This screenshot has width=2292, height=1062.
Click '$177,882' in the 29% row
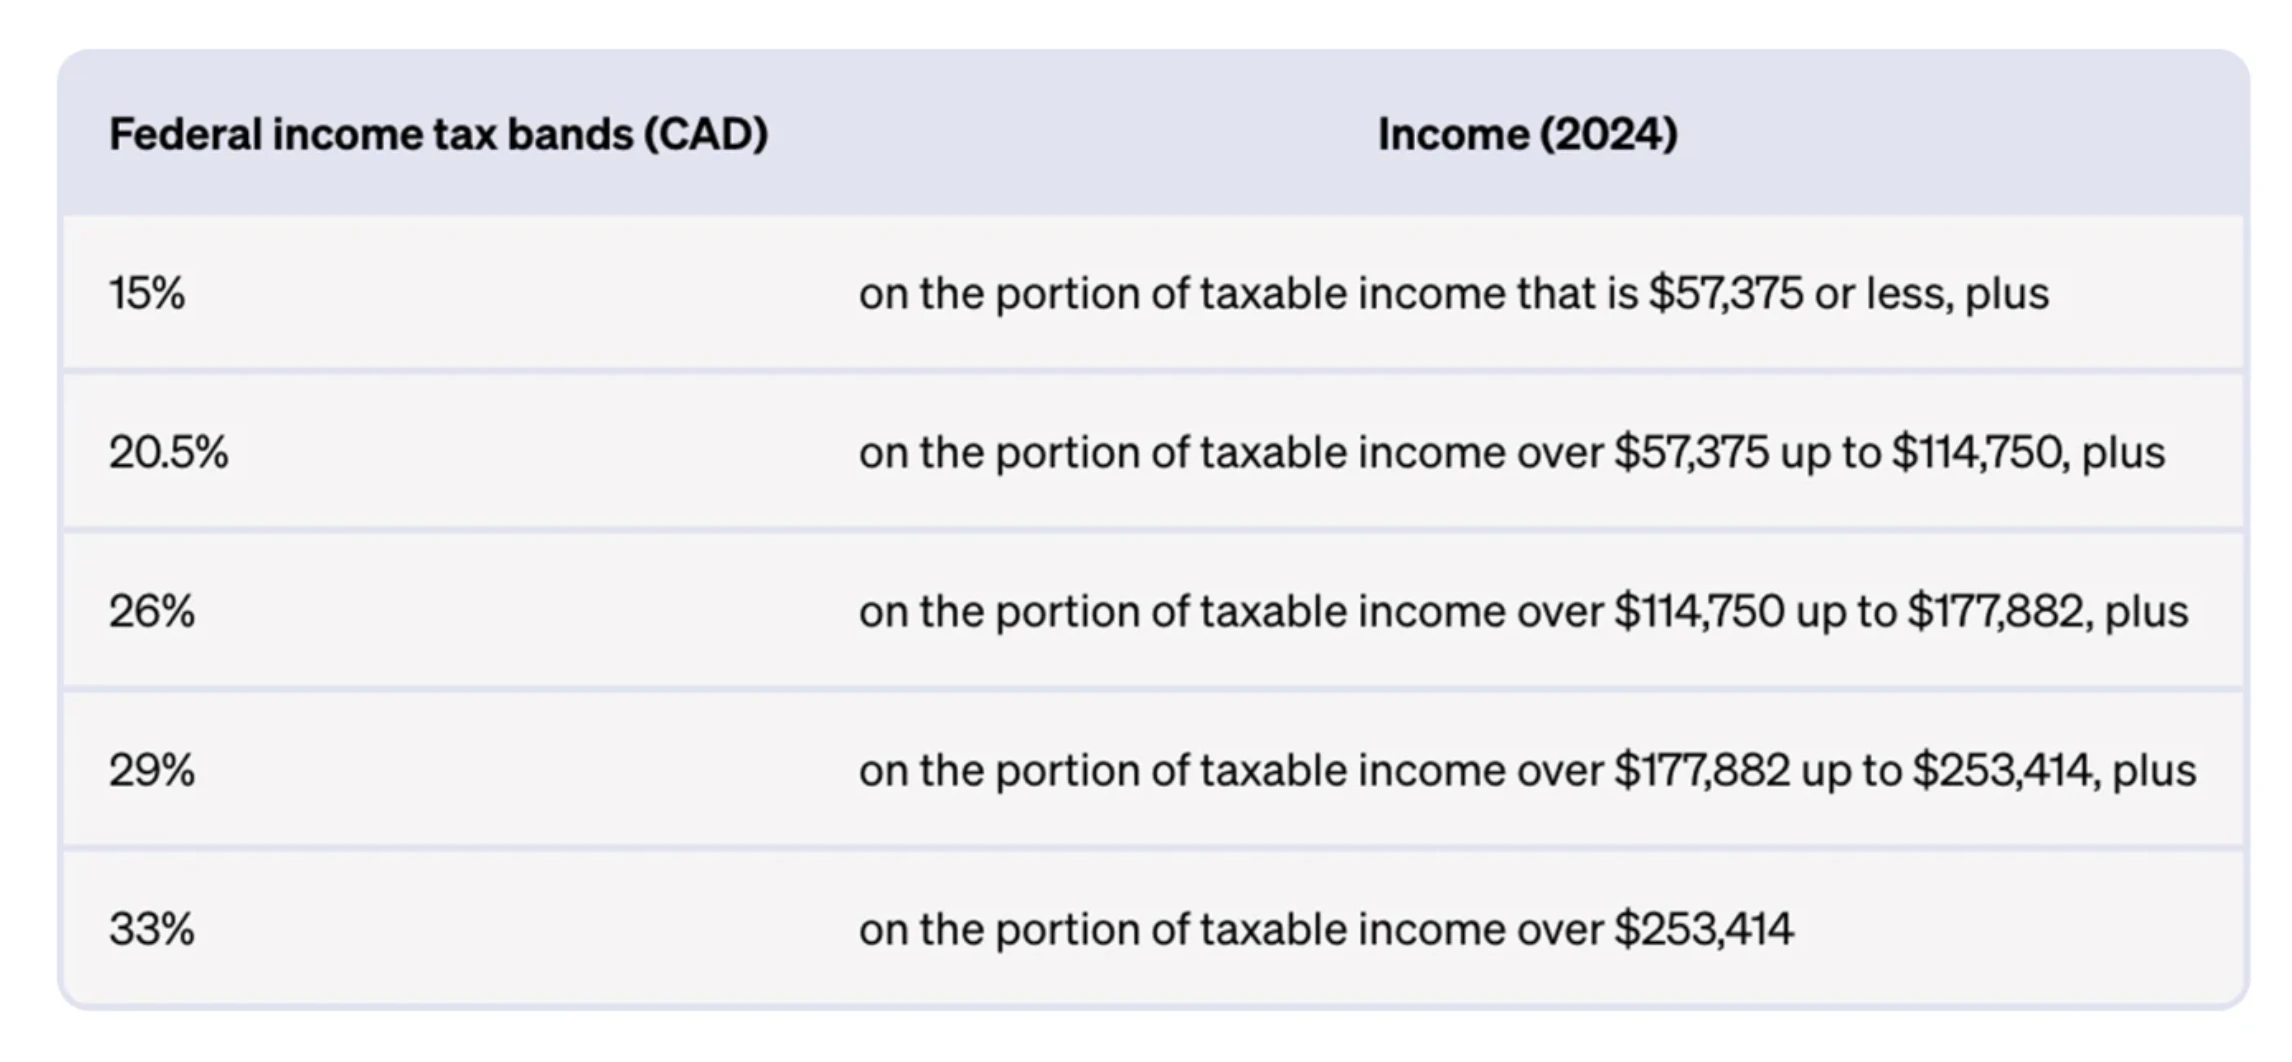point(1701,770)
